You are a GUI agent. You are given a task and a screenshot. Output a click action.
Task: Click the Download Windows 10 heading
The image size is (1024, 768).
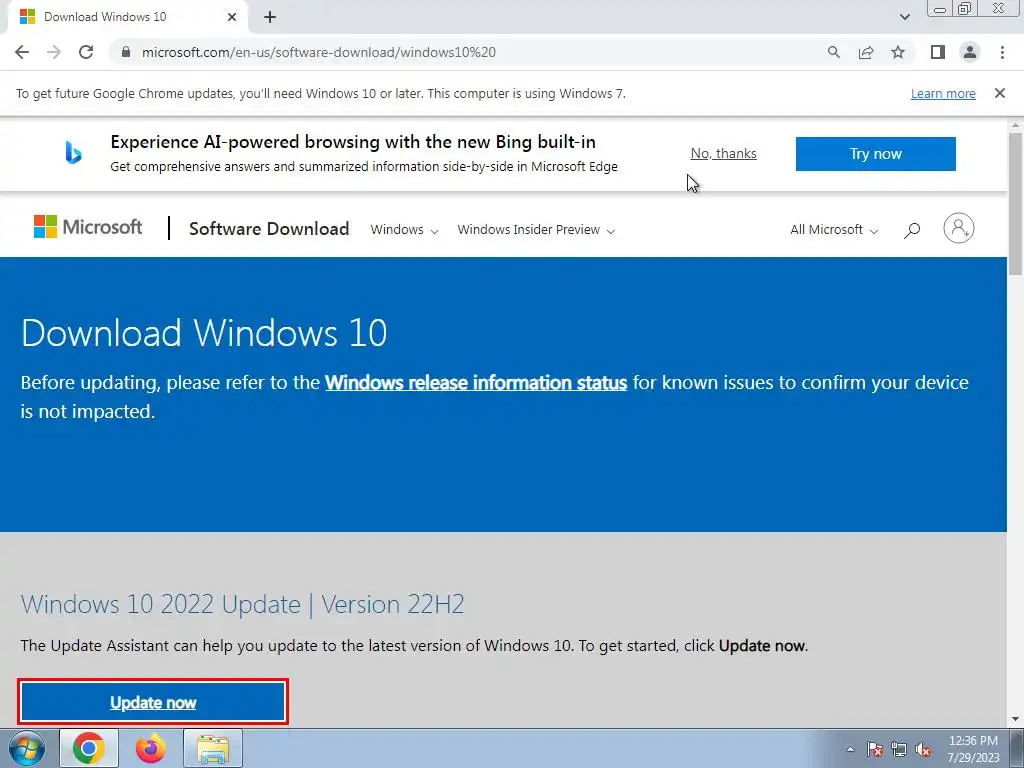pyautogui.click(x=204, y=332)
